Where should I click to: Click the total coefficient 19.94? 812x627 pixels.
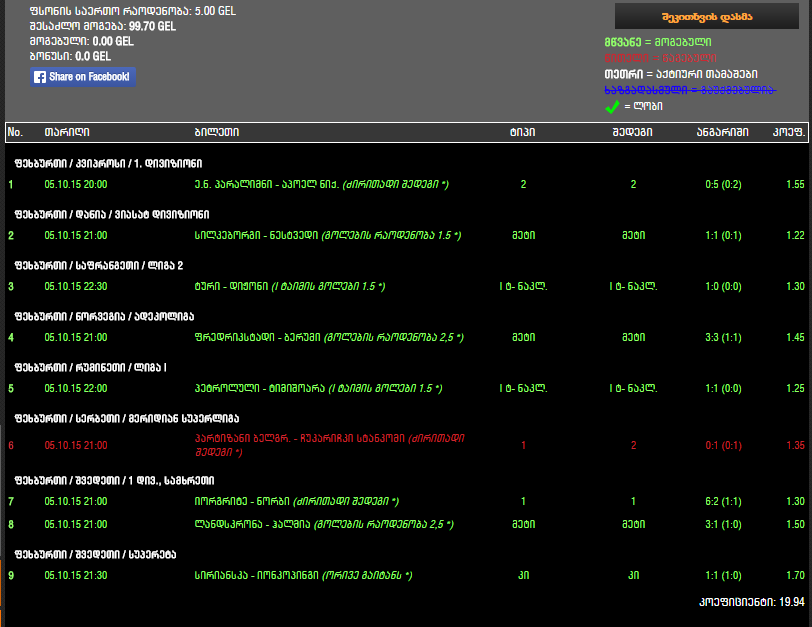tap(792, 602)
